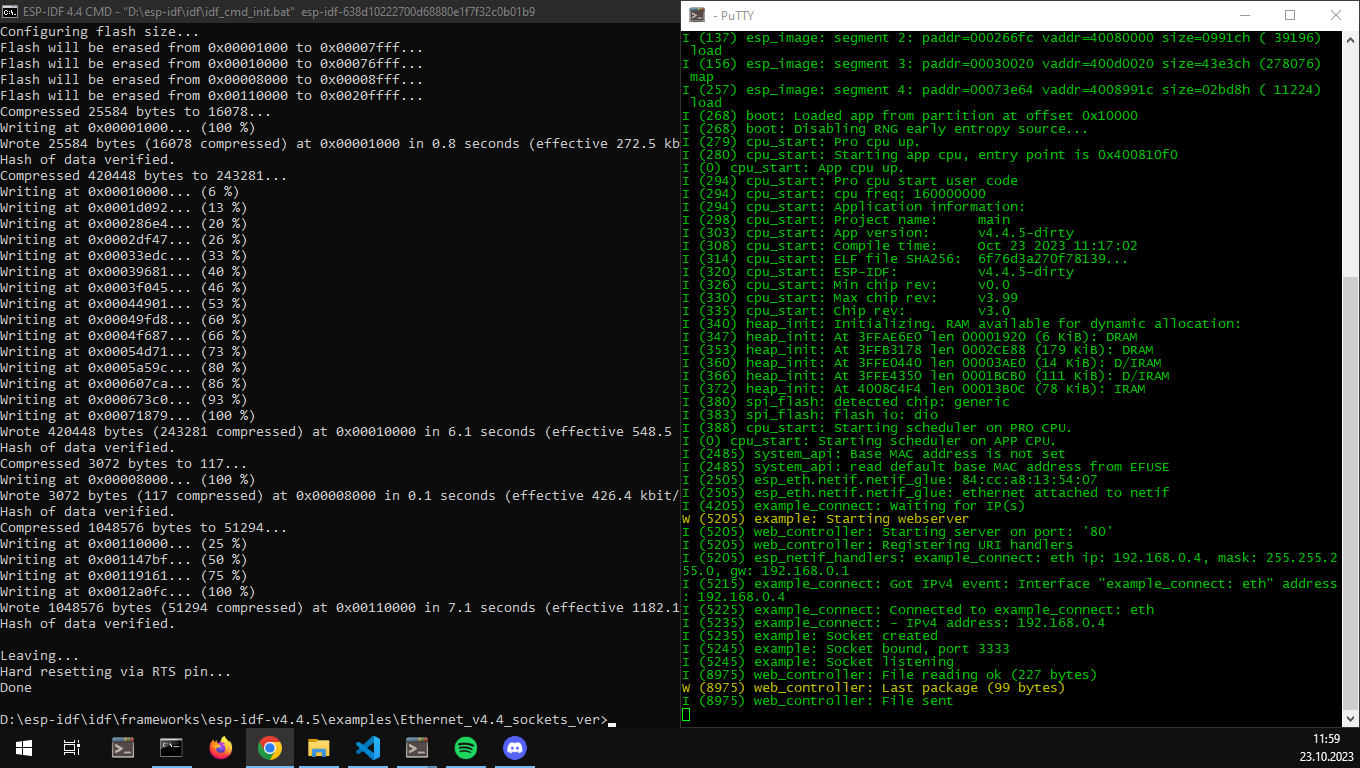This screenshot has height=768, width=1360.
Task: Open Google Chrome from the taskbar
Action: click(x=269, y=747)
